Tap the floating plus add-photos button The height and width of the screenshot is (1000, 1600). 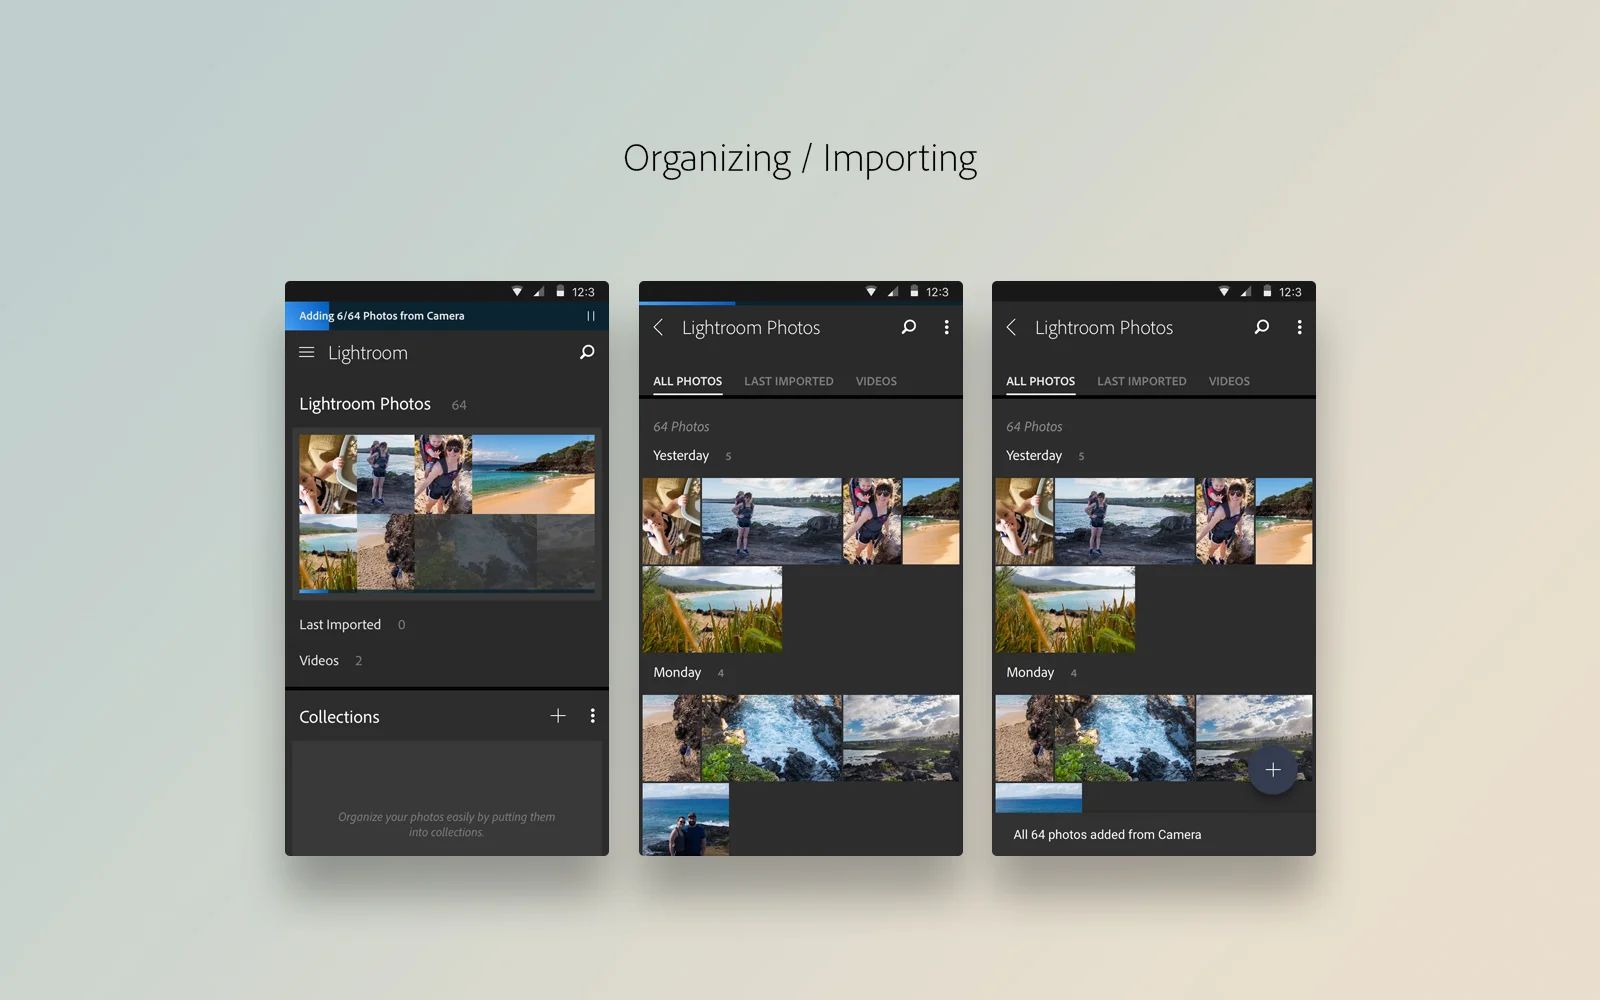point(1273,770)
